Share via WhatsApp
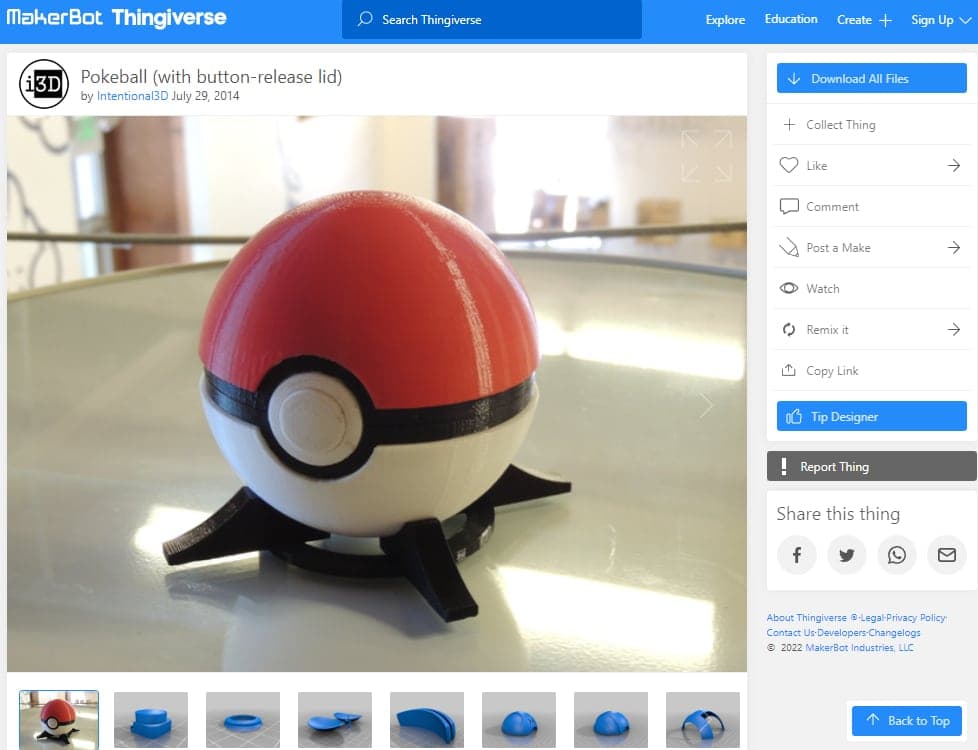The width and height of the screenshot is (978, 750). (896, 555)
